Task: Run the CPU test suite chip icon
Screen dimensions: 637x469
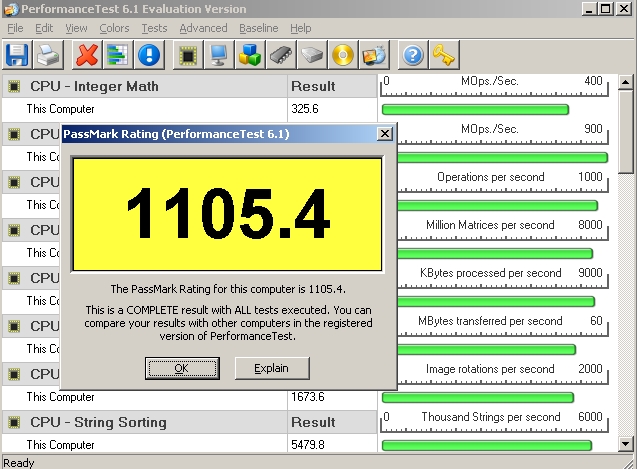Action: pyautogui.click(x=188, y=55)
